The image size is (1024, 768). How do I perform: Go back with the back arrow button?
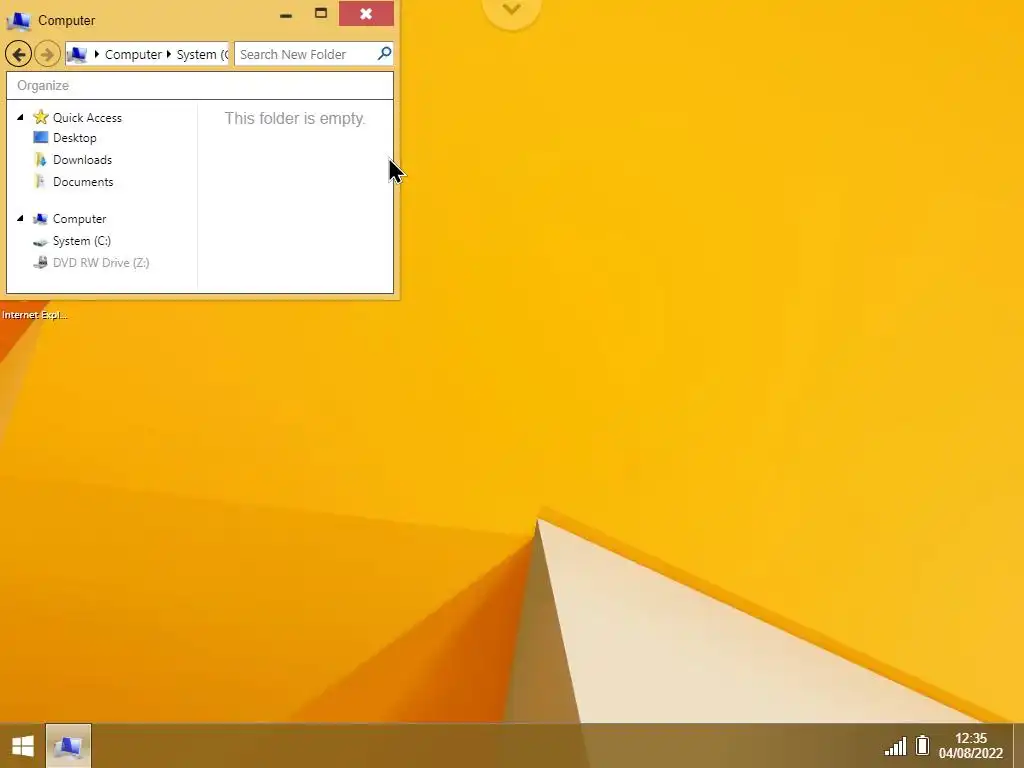pos(18,54)
